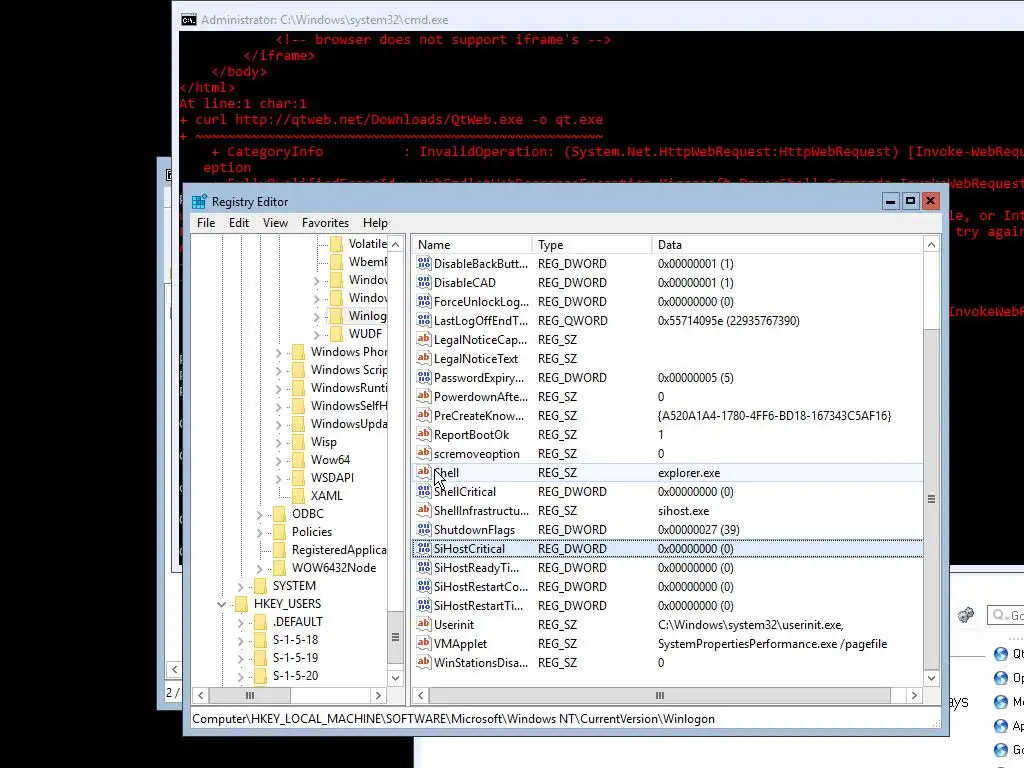1024x768 pixels.
Task: Sort values by Data column header
Action: pos(787,245)
